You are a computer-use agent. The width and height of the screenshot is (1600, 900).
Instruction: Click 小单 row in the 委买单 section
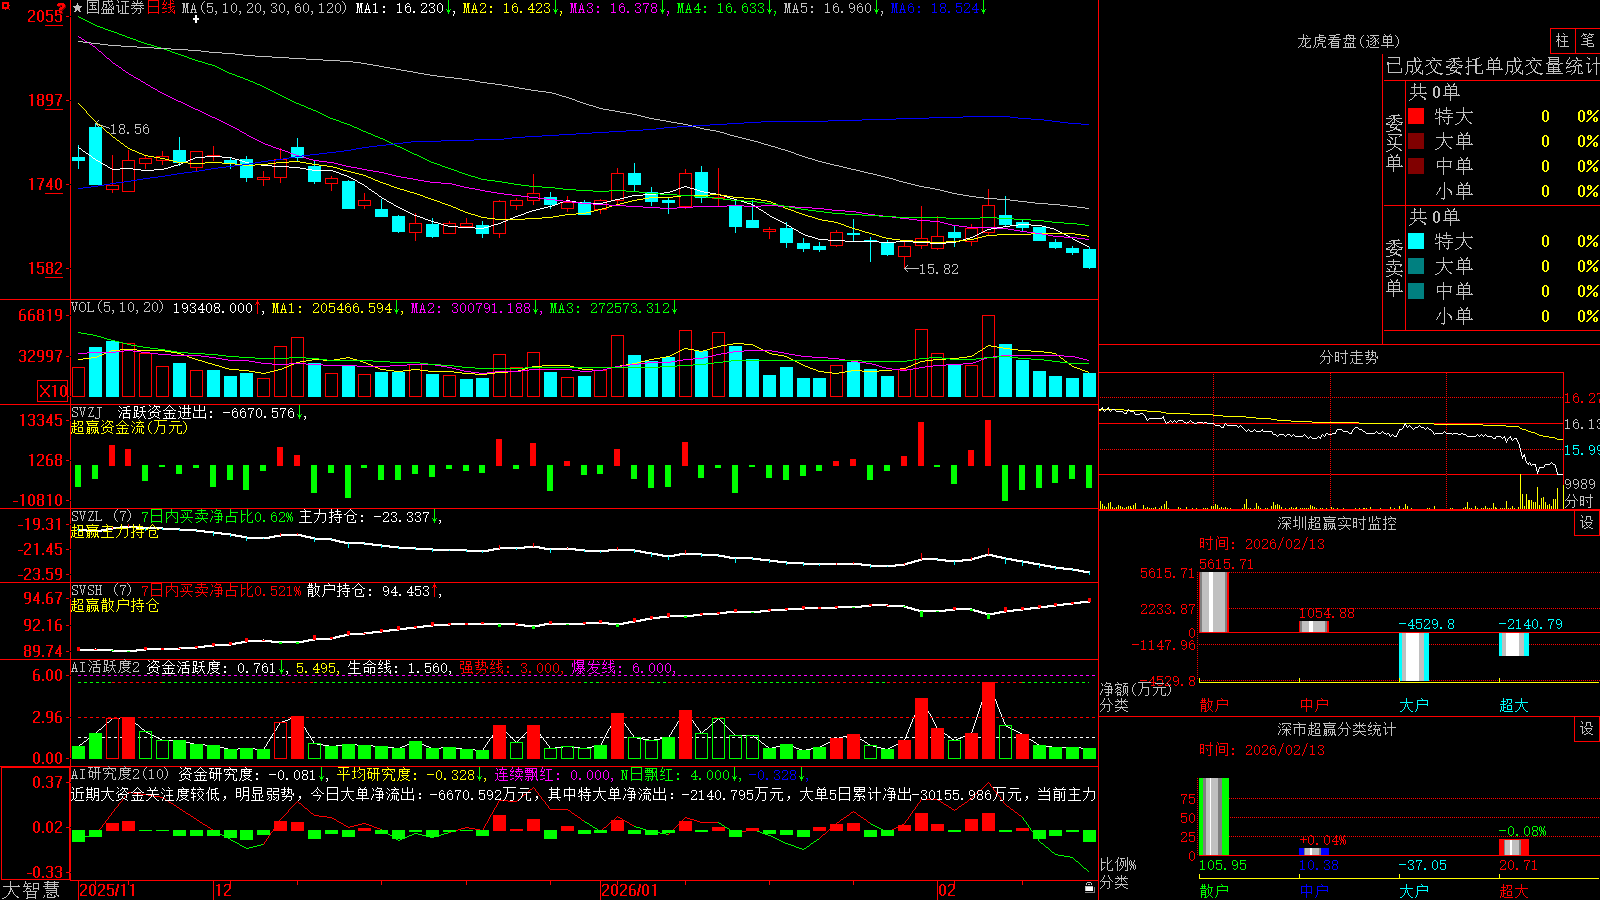point(1503,191)
